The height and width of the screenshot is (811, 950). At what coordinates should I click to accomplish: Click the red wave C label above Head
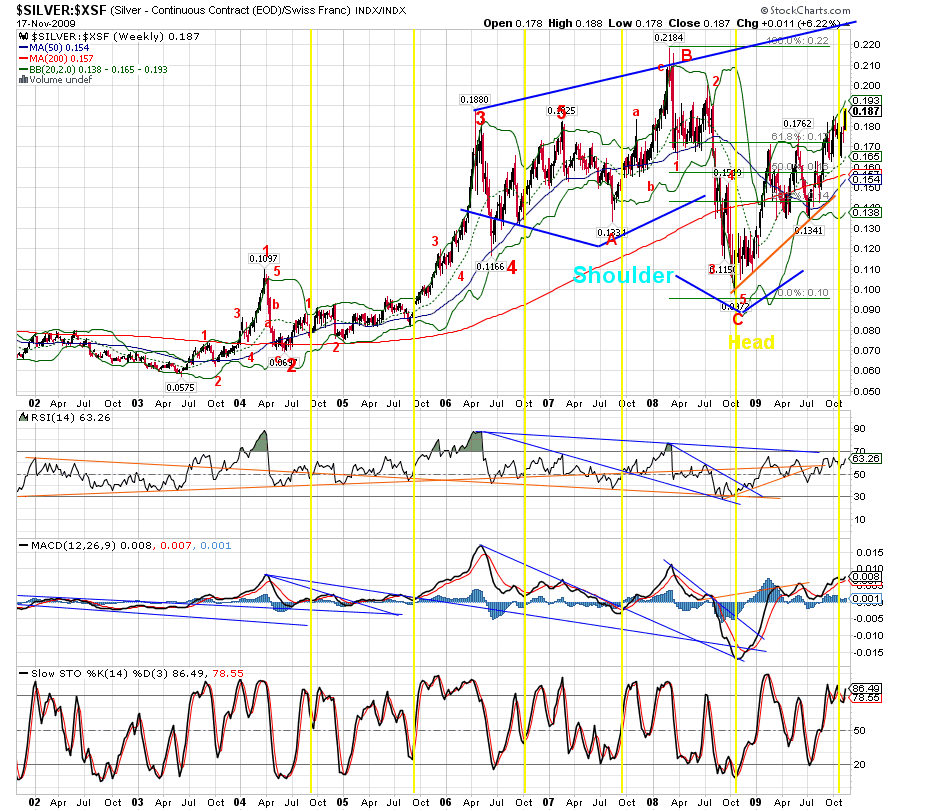coord(737,320)
